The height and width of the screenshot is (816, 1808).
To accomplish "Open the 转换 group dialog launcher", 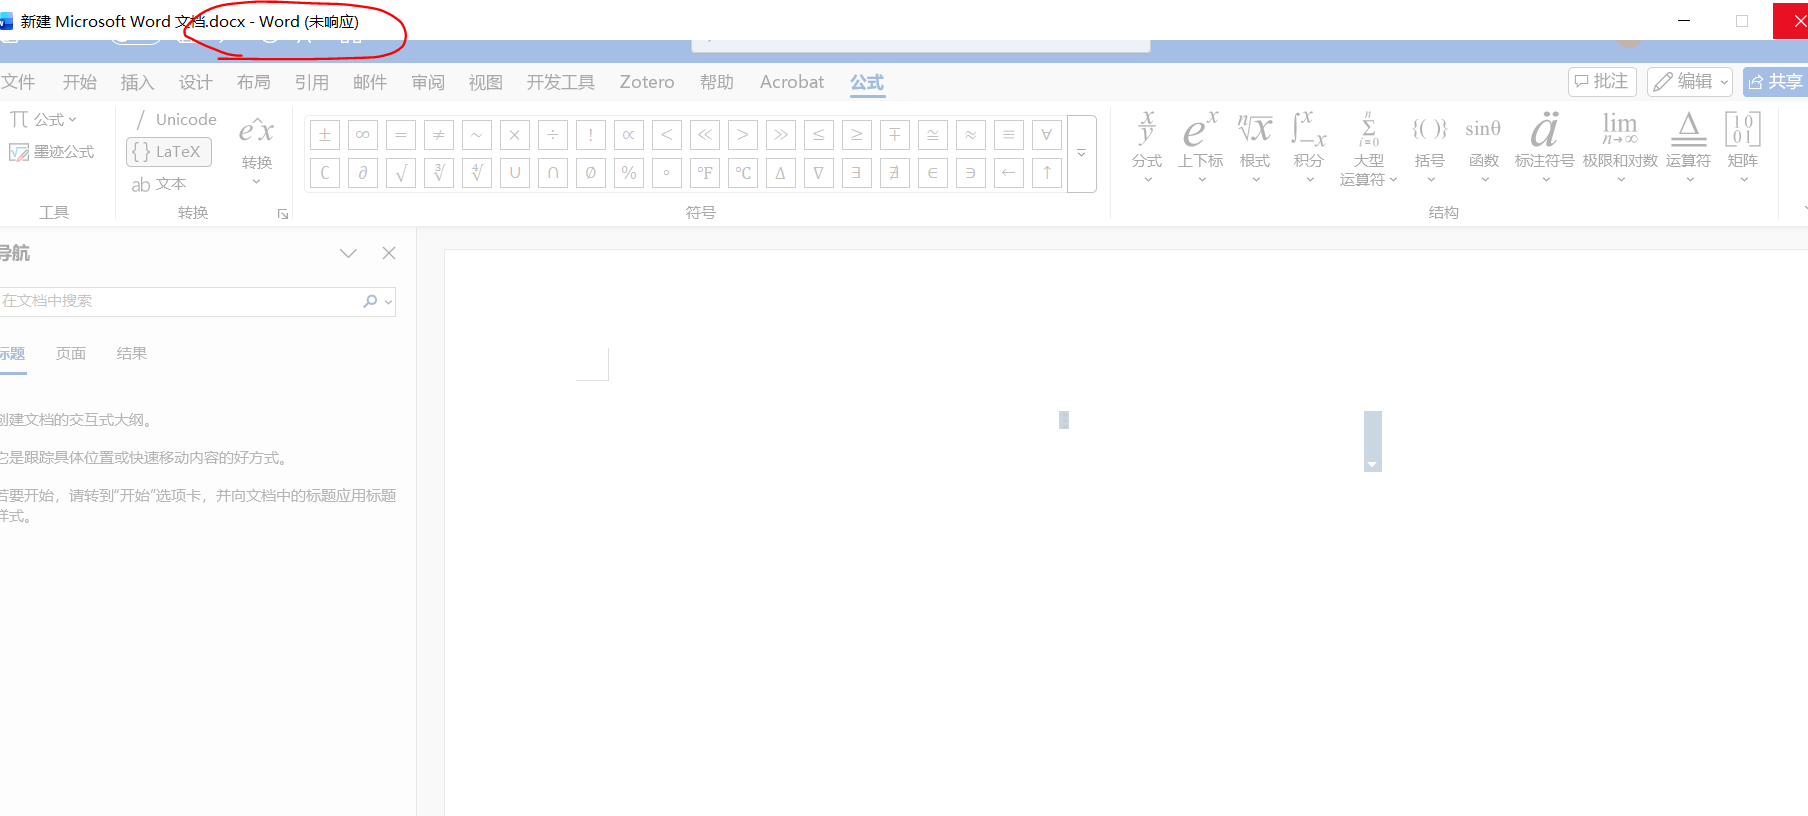I will pos(283,214).
